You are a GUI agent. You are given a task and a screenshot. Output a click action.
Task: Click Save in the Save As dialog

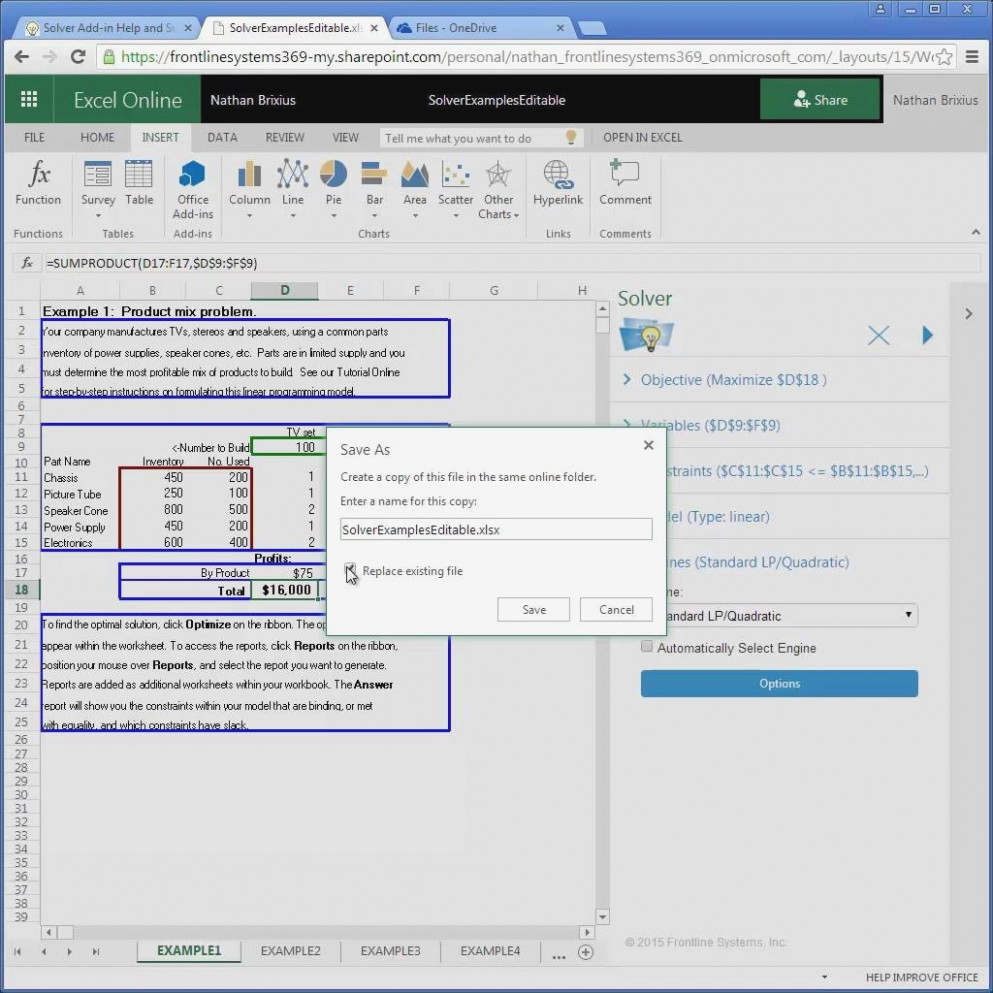point(533,609)
